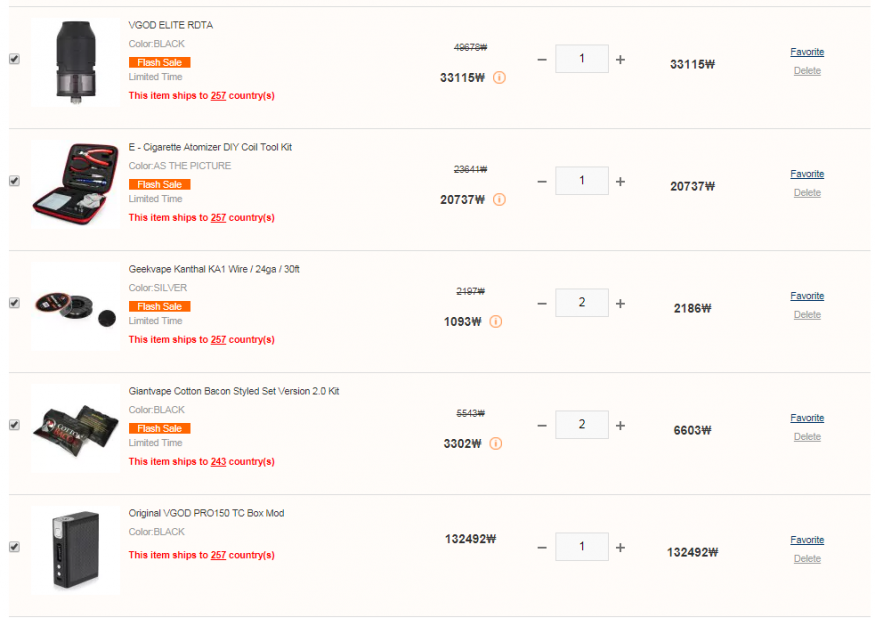Open VGOD PRO150 TC Box Mod thumbnail
The width and height of the screenshot is (875, 618).
[75, 550]
